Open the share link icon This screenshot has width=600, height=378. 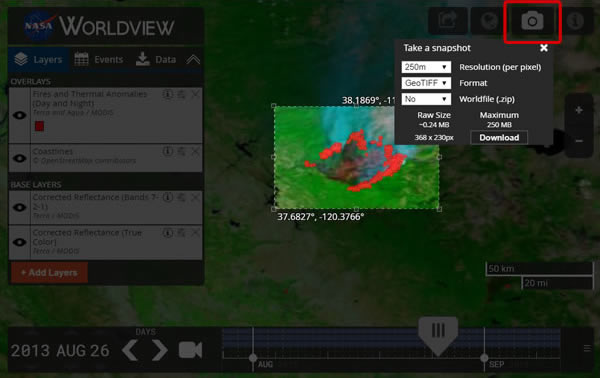[x=448, y=21]
